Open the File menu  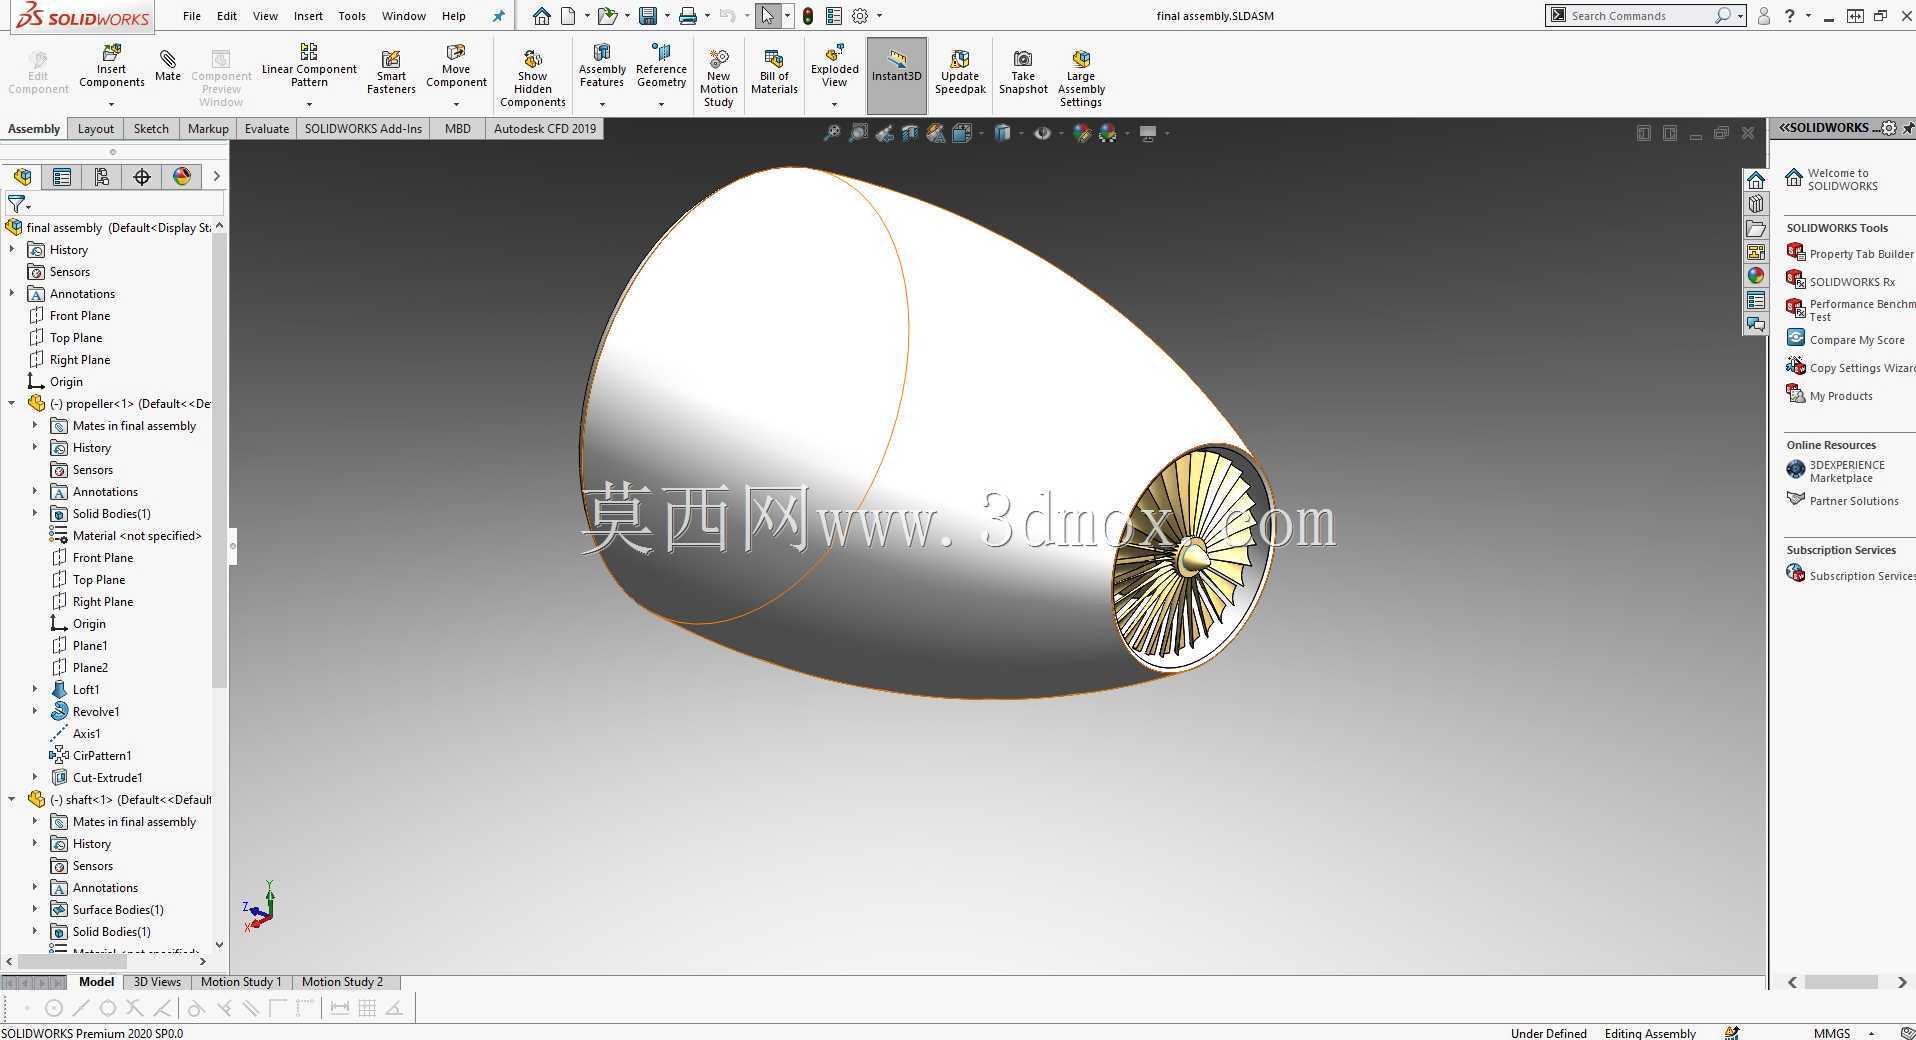click(x=192, y=16)
